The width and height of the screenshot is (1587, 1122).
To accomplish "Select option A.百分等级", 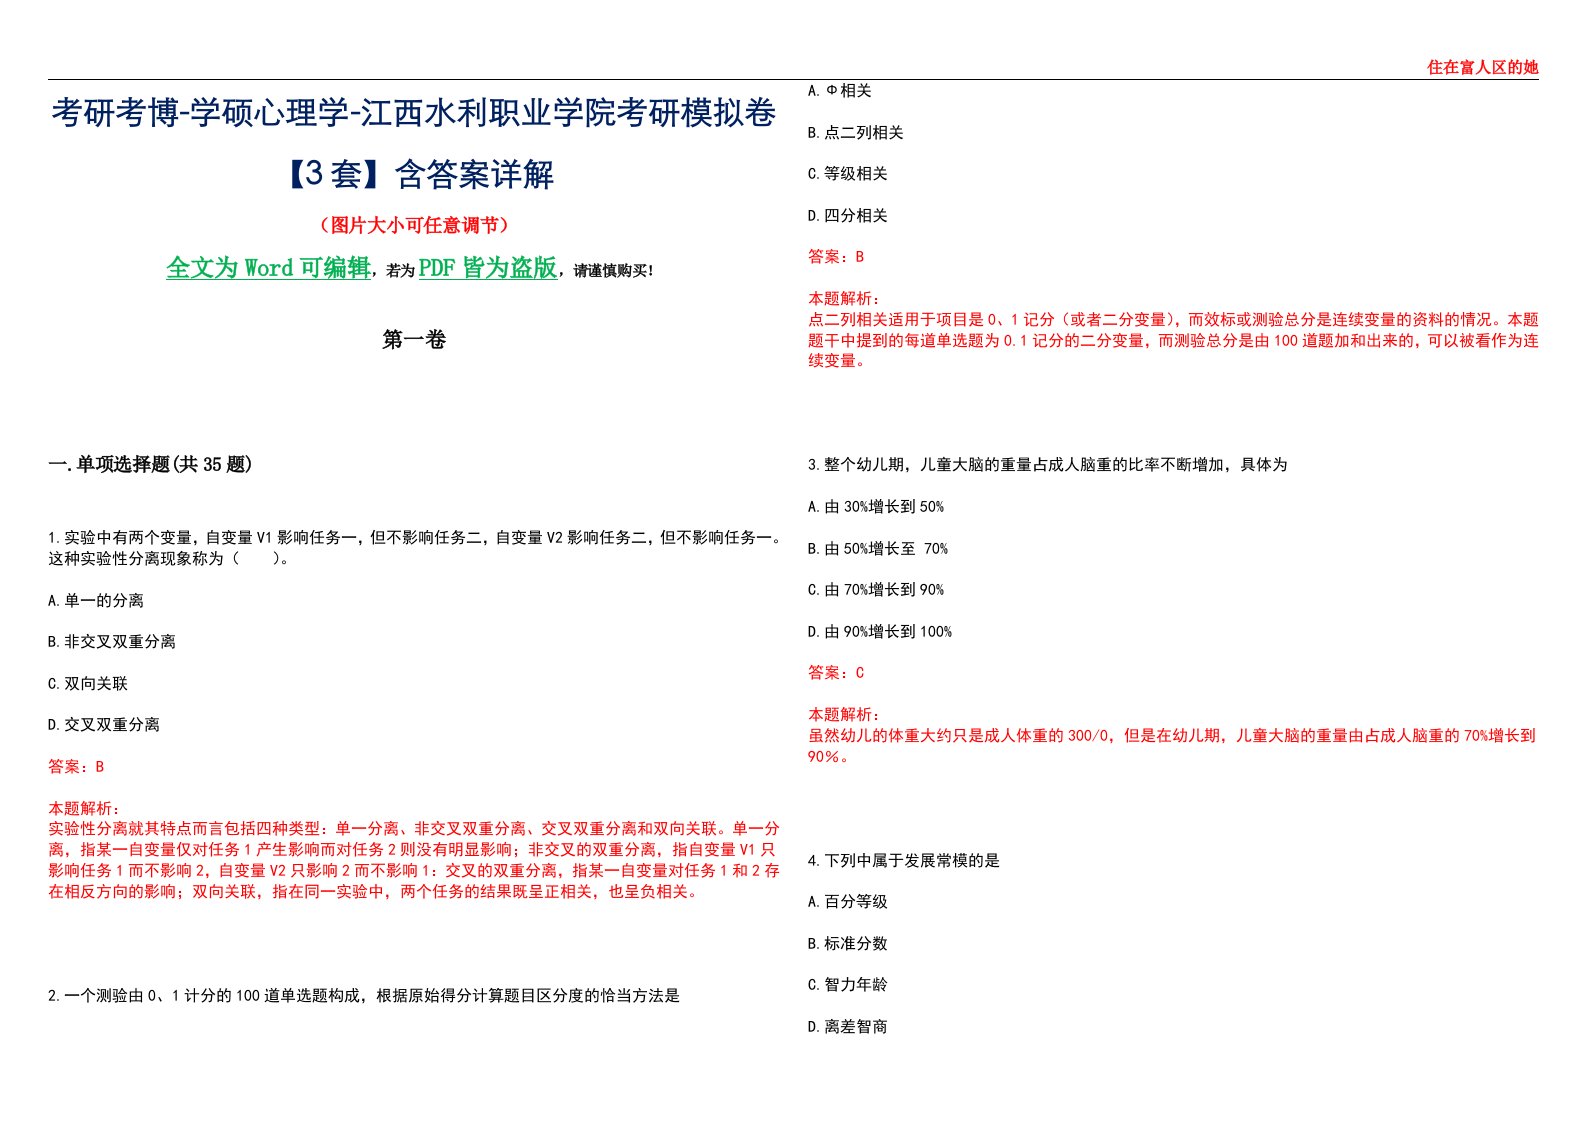I will click(848, 902).
